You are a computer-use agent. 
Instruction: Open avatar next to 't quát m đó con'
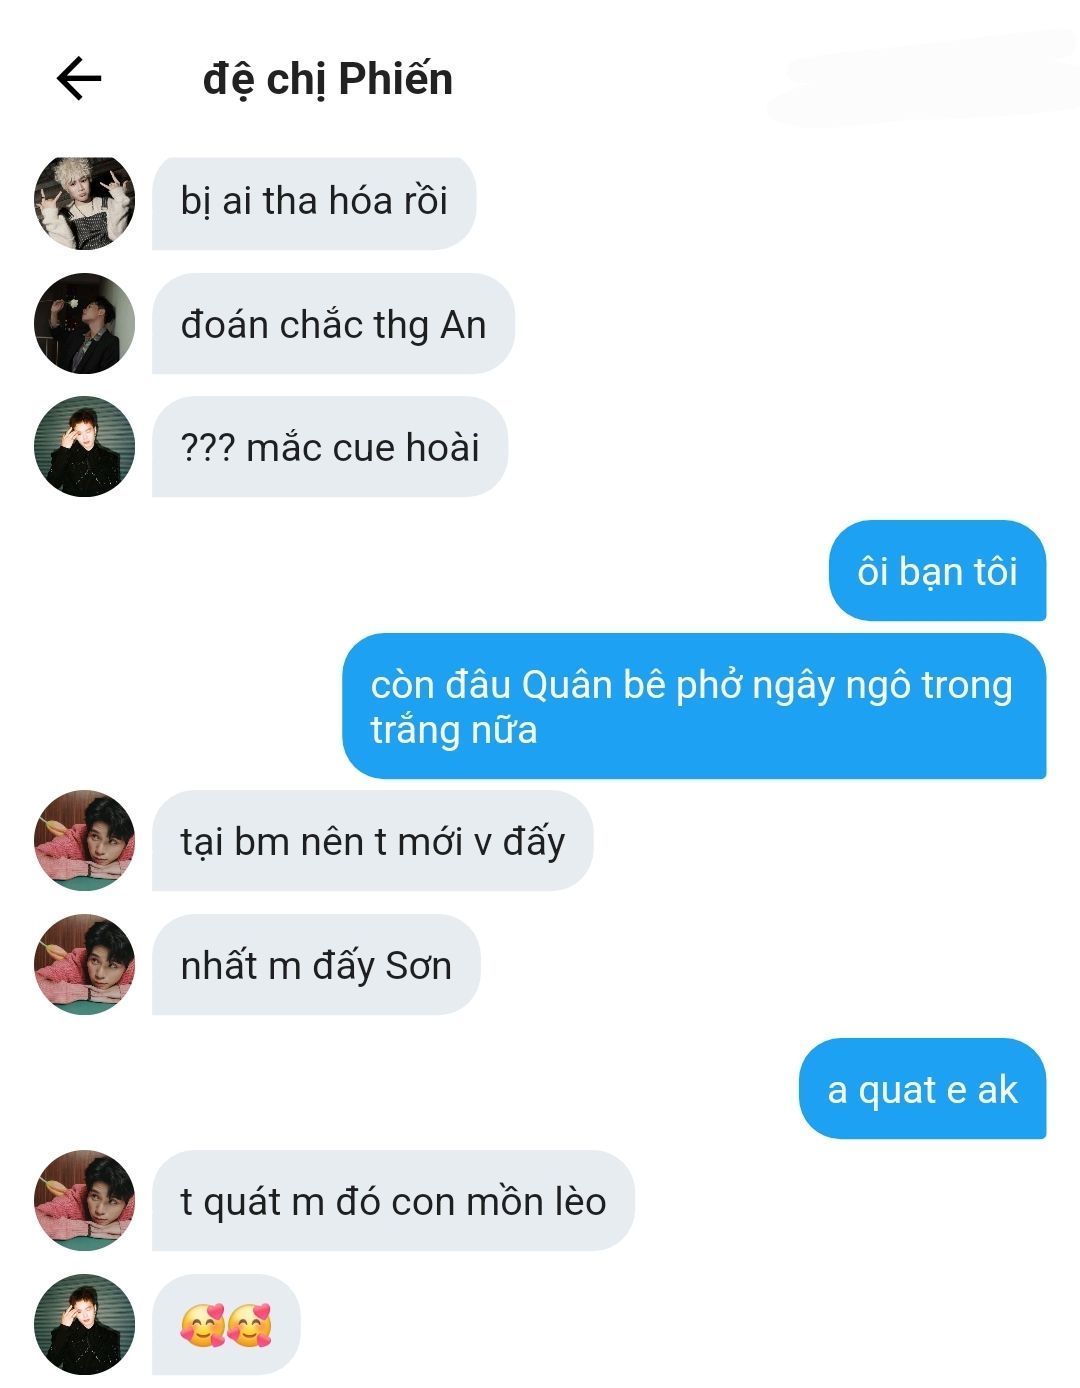84,1200
